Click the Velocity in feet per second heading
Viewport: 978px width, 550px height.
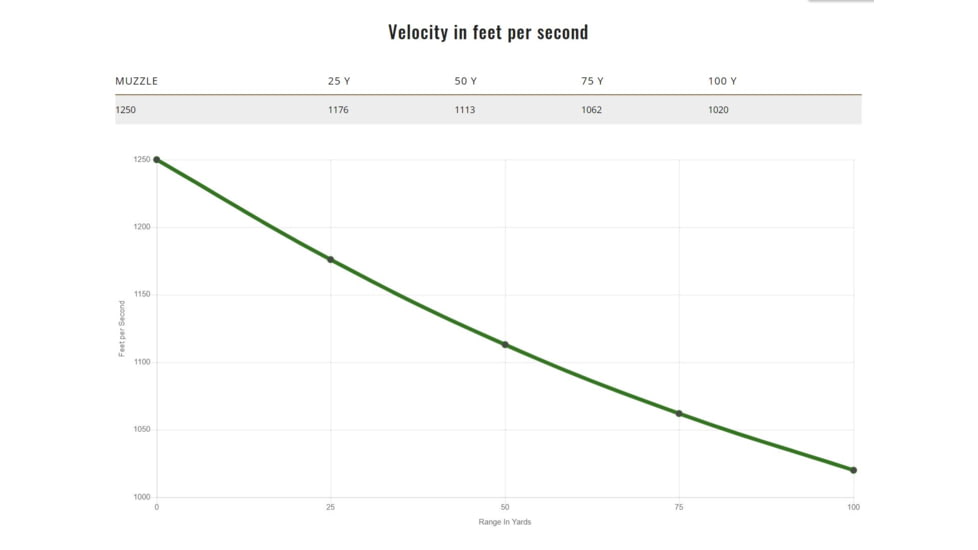(x=488, y=32)
